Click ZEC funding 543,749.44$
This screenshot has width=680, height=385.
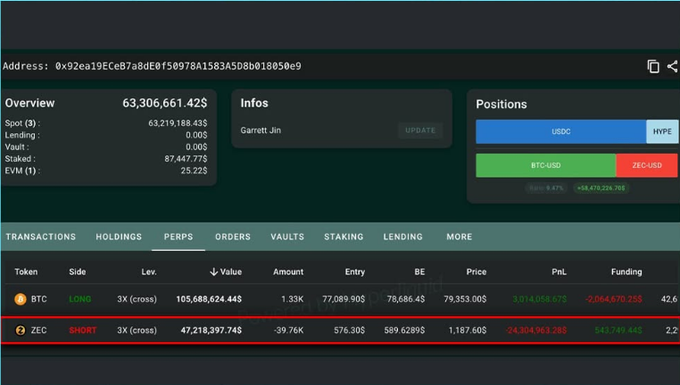(x=618, y=330)
